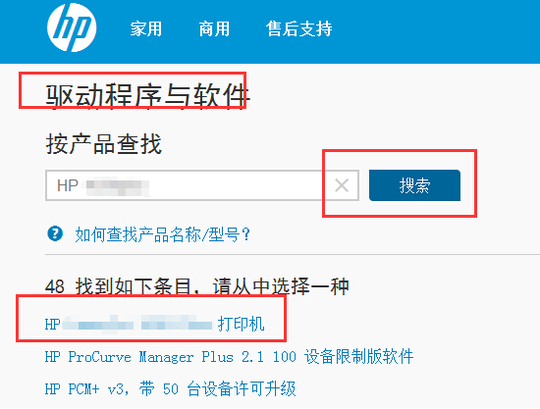This screenshot has width=540, height=409.
Task: Open the 商用 menu
Action: click(214, 29)
